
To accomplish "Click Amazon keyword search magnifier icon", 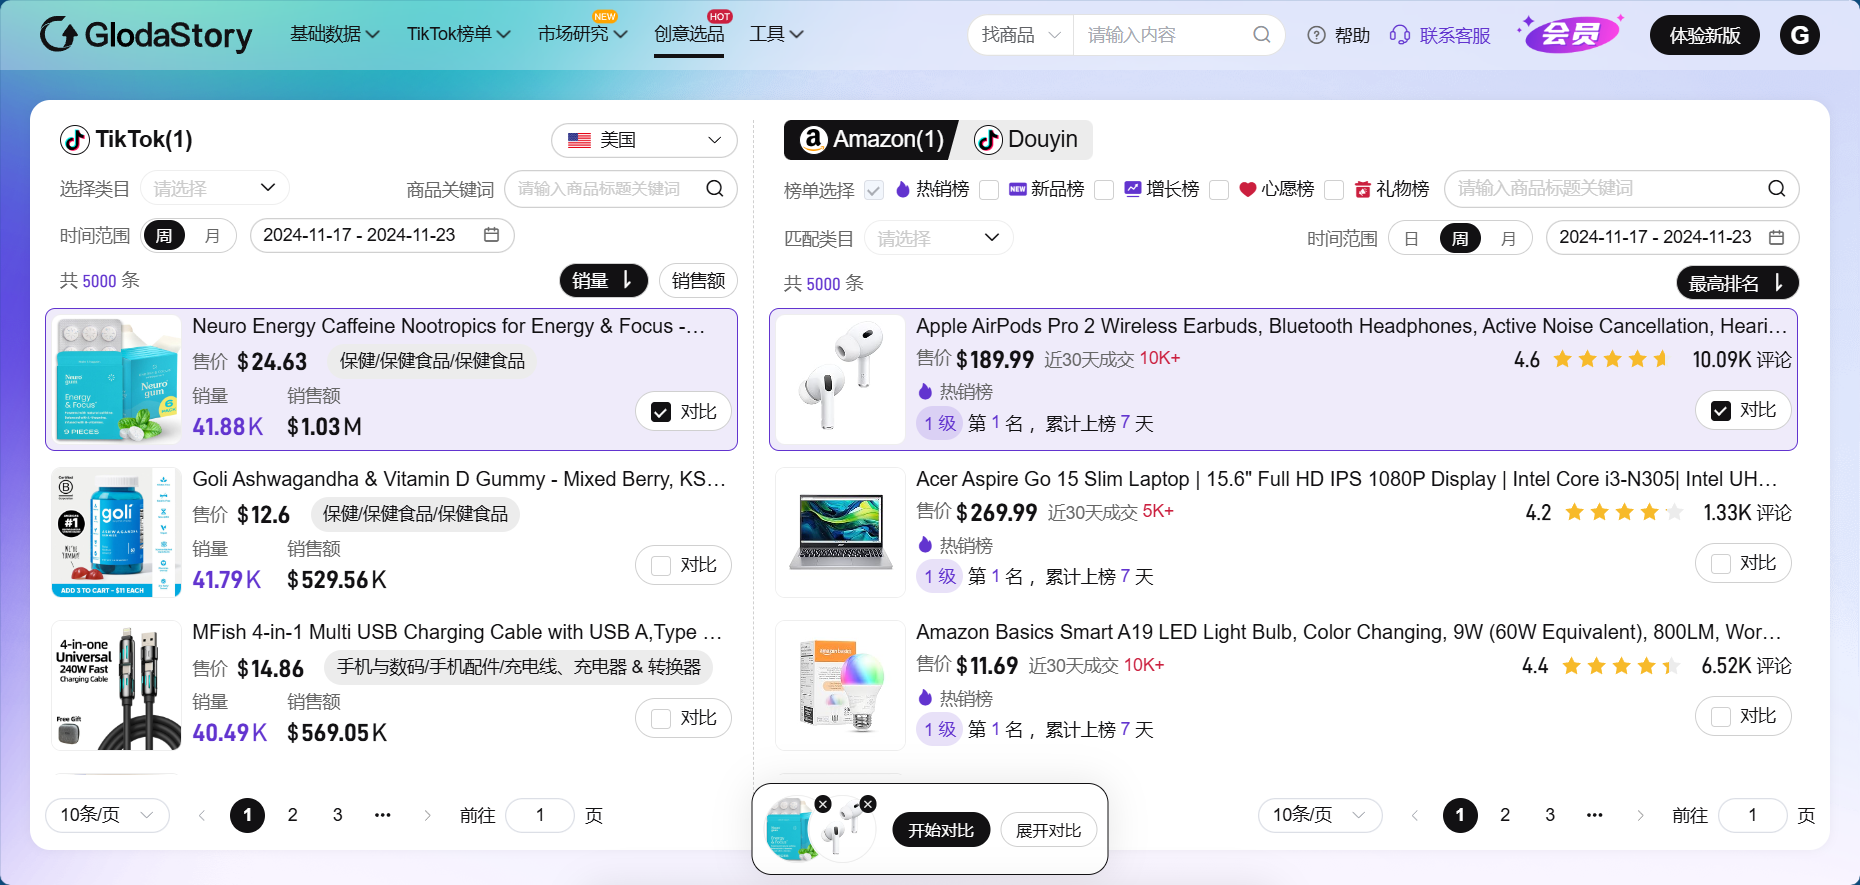I will [x=1776, y=189].
